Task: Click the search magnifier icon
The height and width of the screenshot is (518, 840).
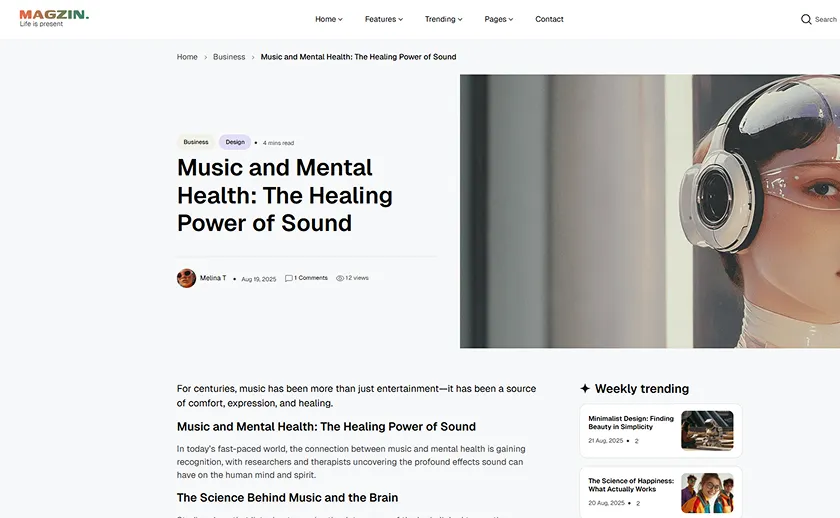Action: click(806, 19)
